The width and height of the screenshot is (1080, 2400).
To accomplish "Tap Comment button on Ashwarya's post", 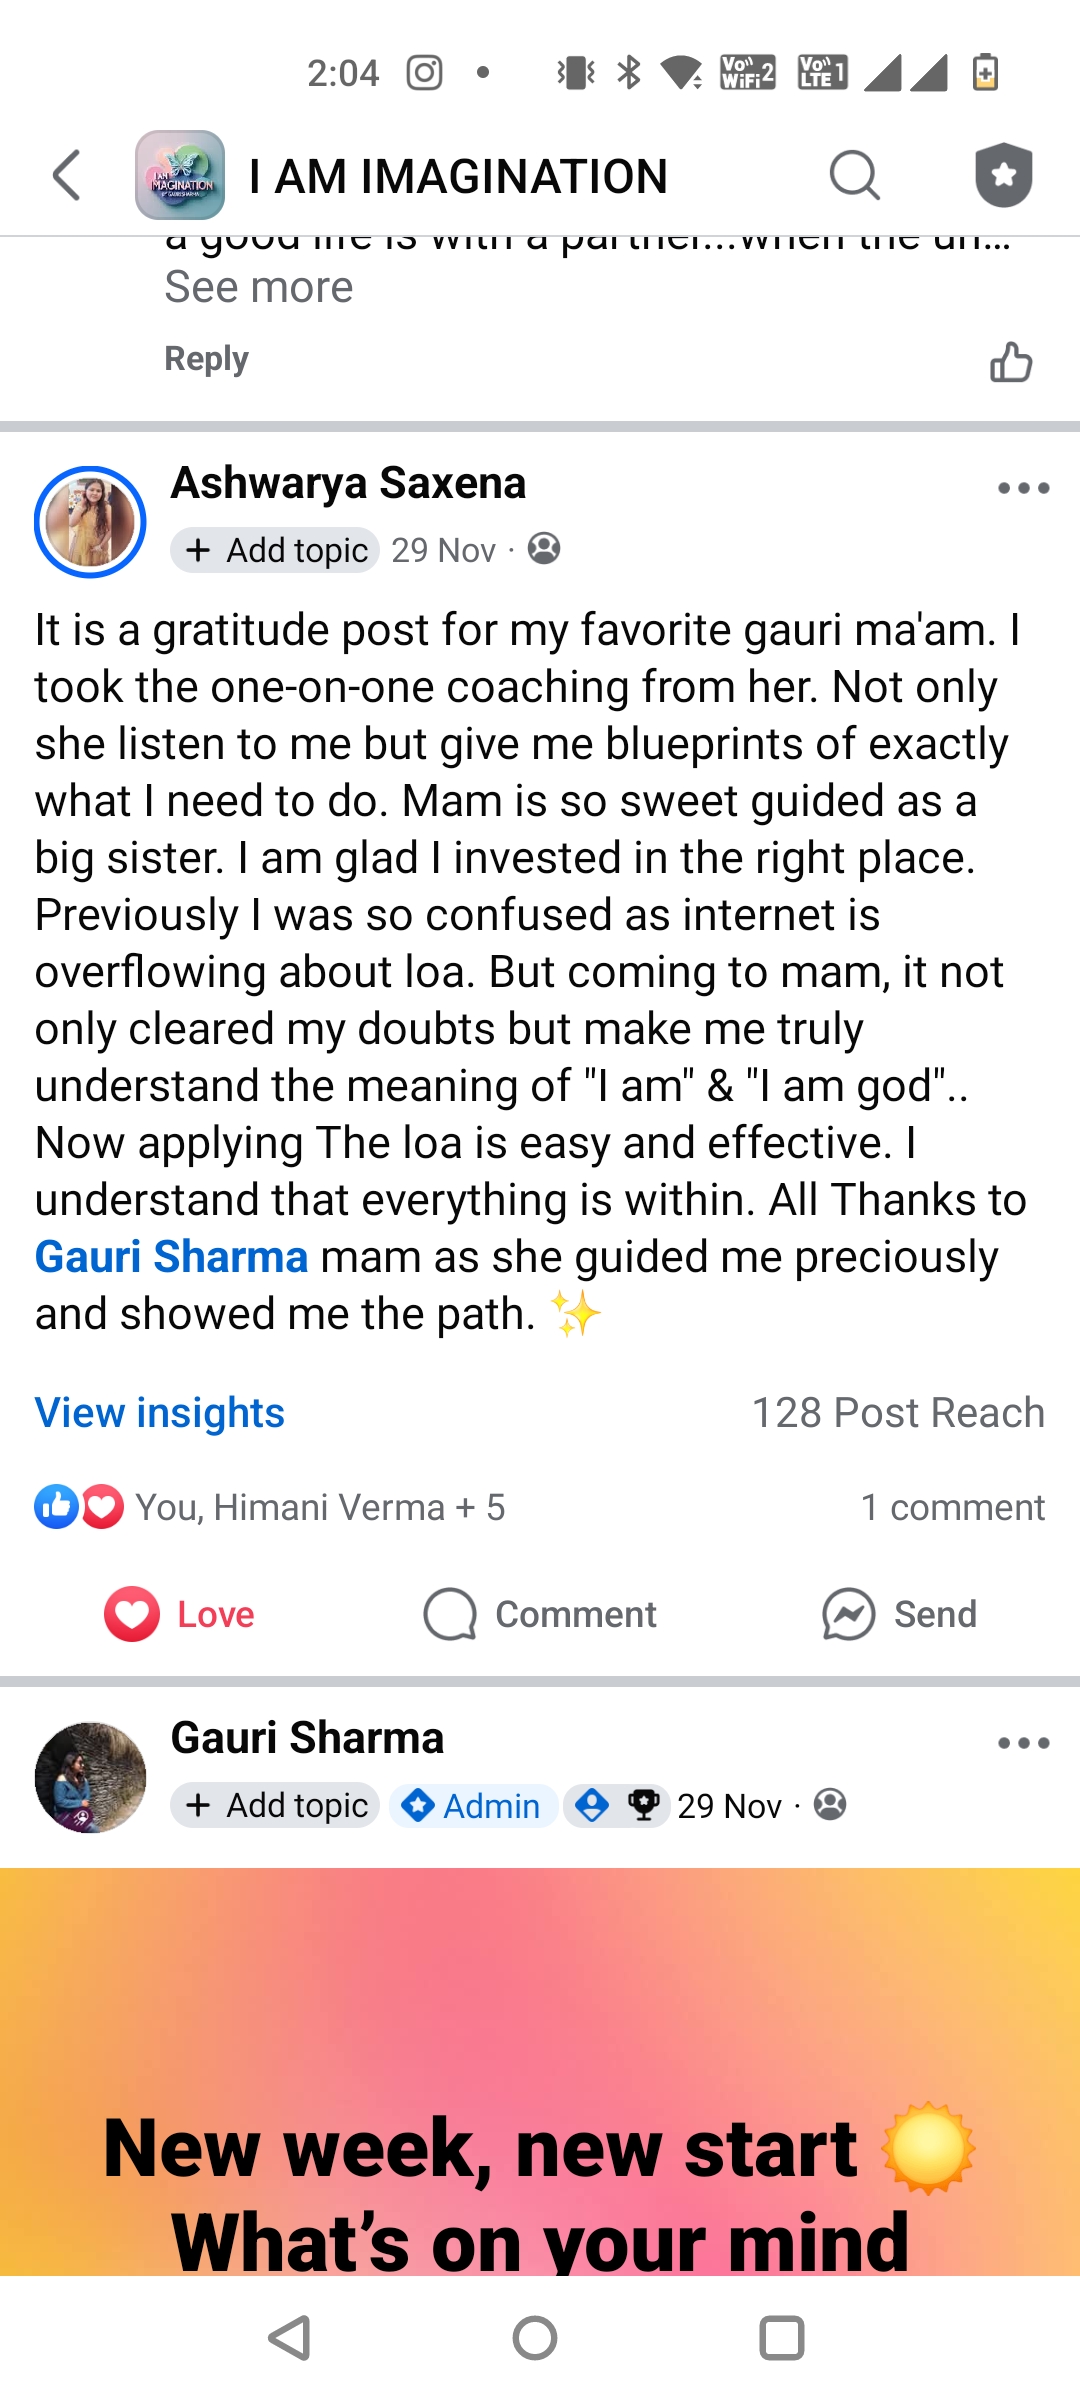I will [540, 1614].
